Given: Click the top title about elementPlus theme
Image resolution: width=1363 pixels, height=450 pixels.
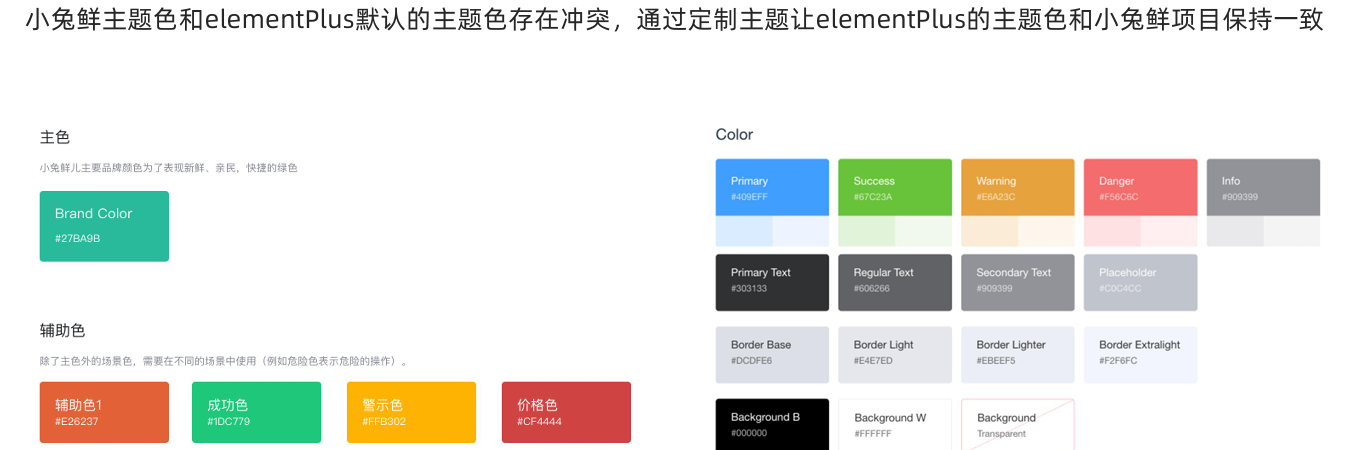Looking at the screenshot, I should click(675, 19).
